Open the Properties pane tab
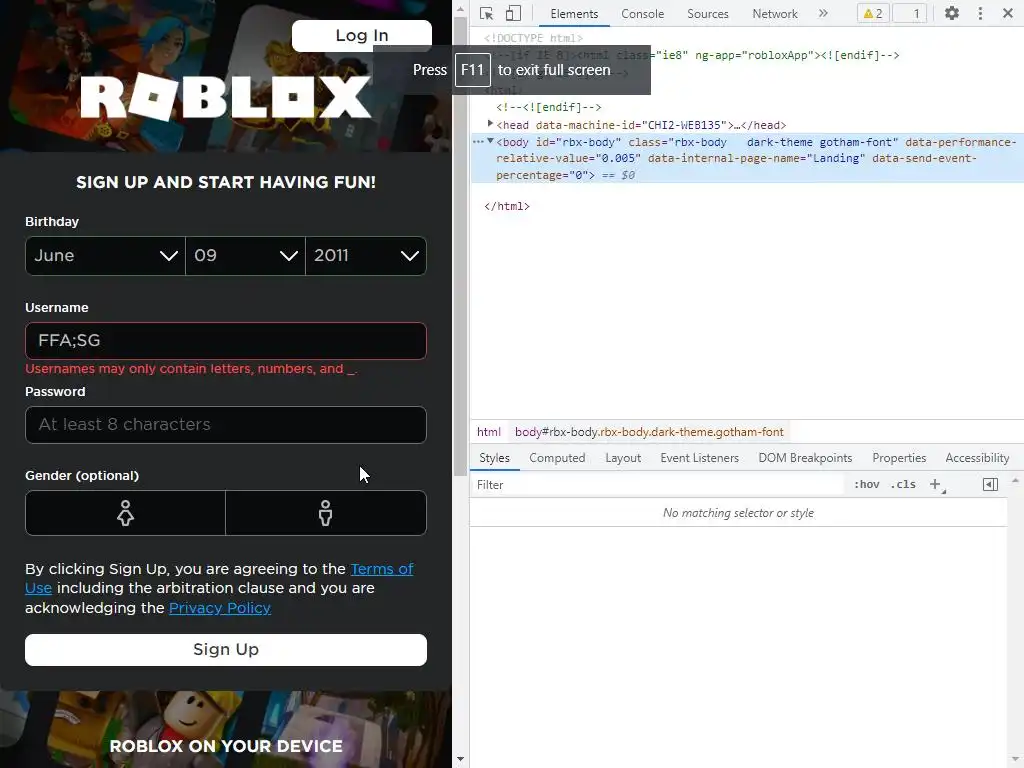The image size is (1024, 768). click(899, 458)
